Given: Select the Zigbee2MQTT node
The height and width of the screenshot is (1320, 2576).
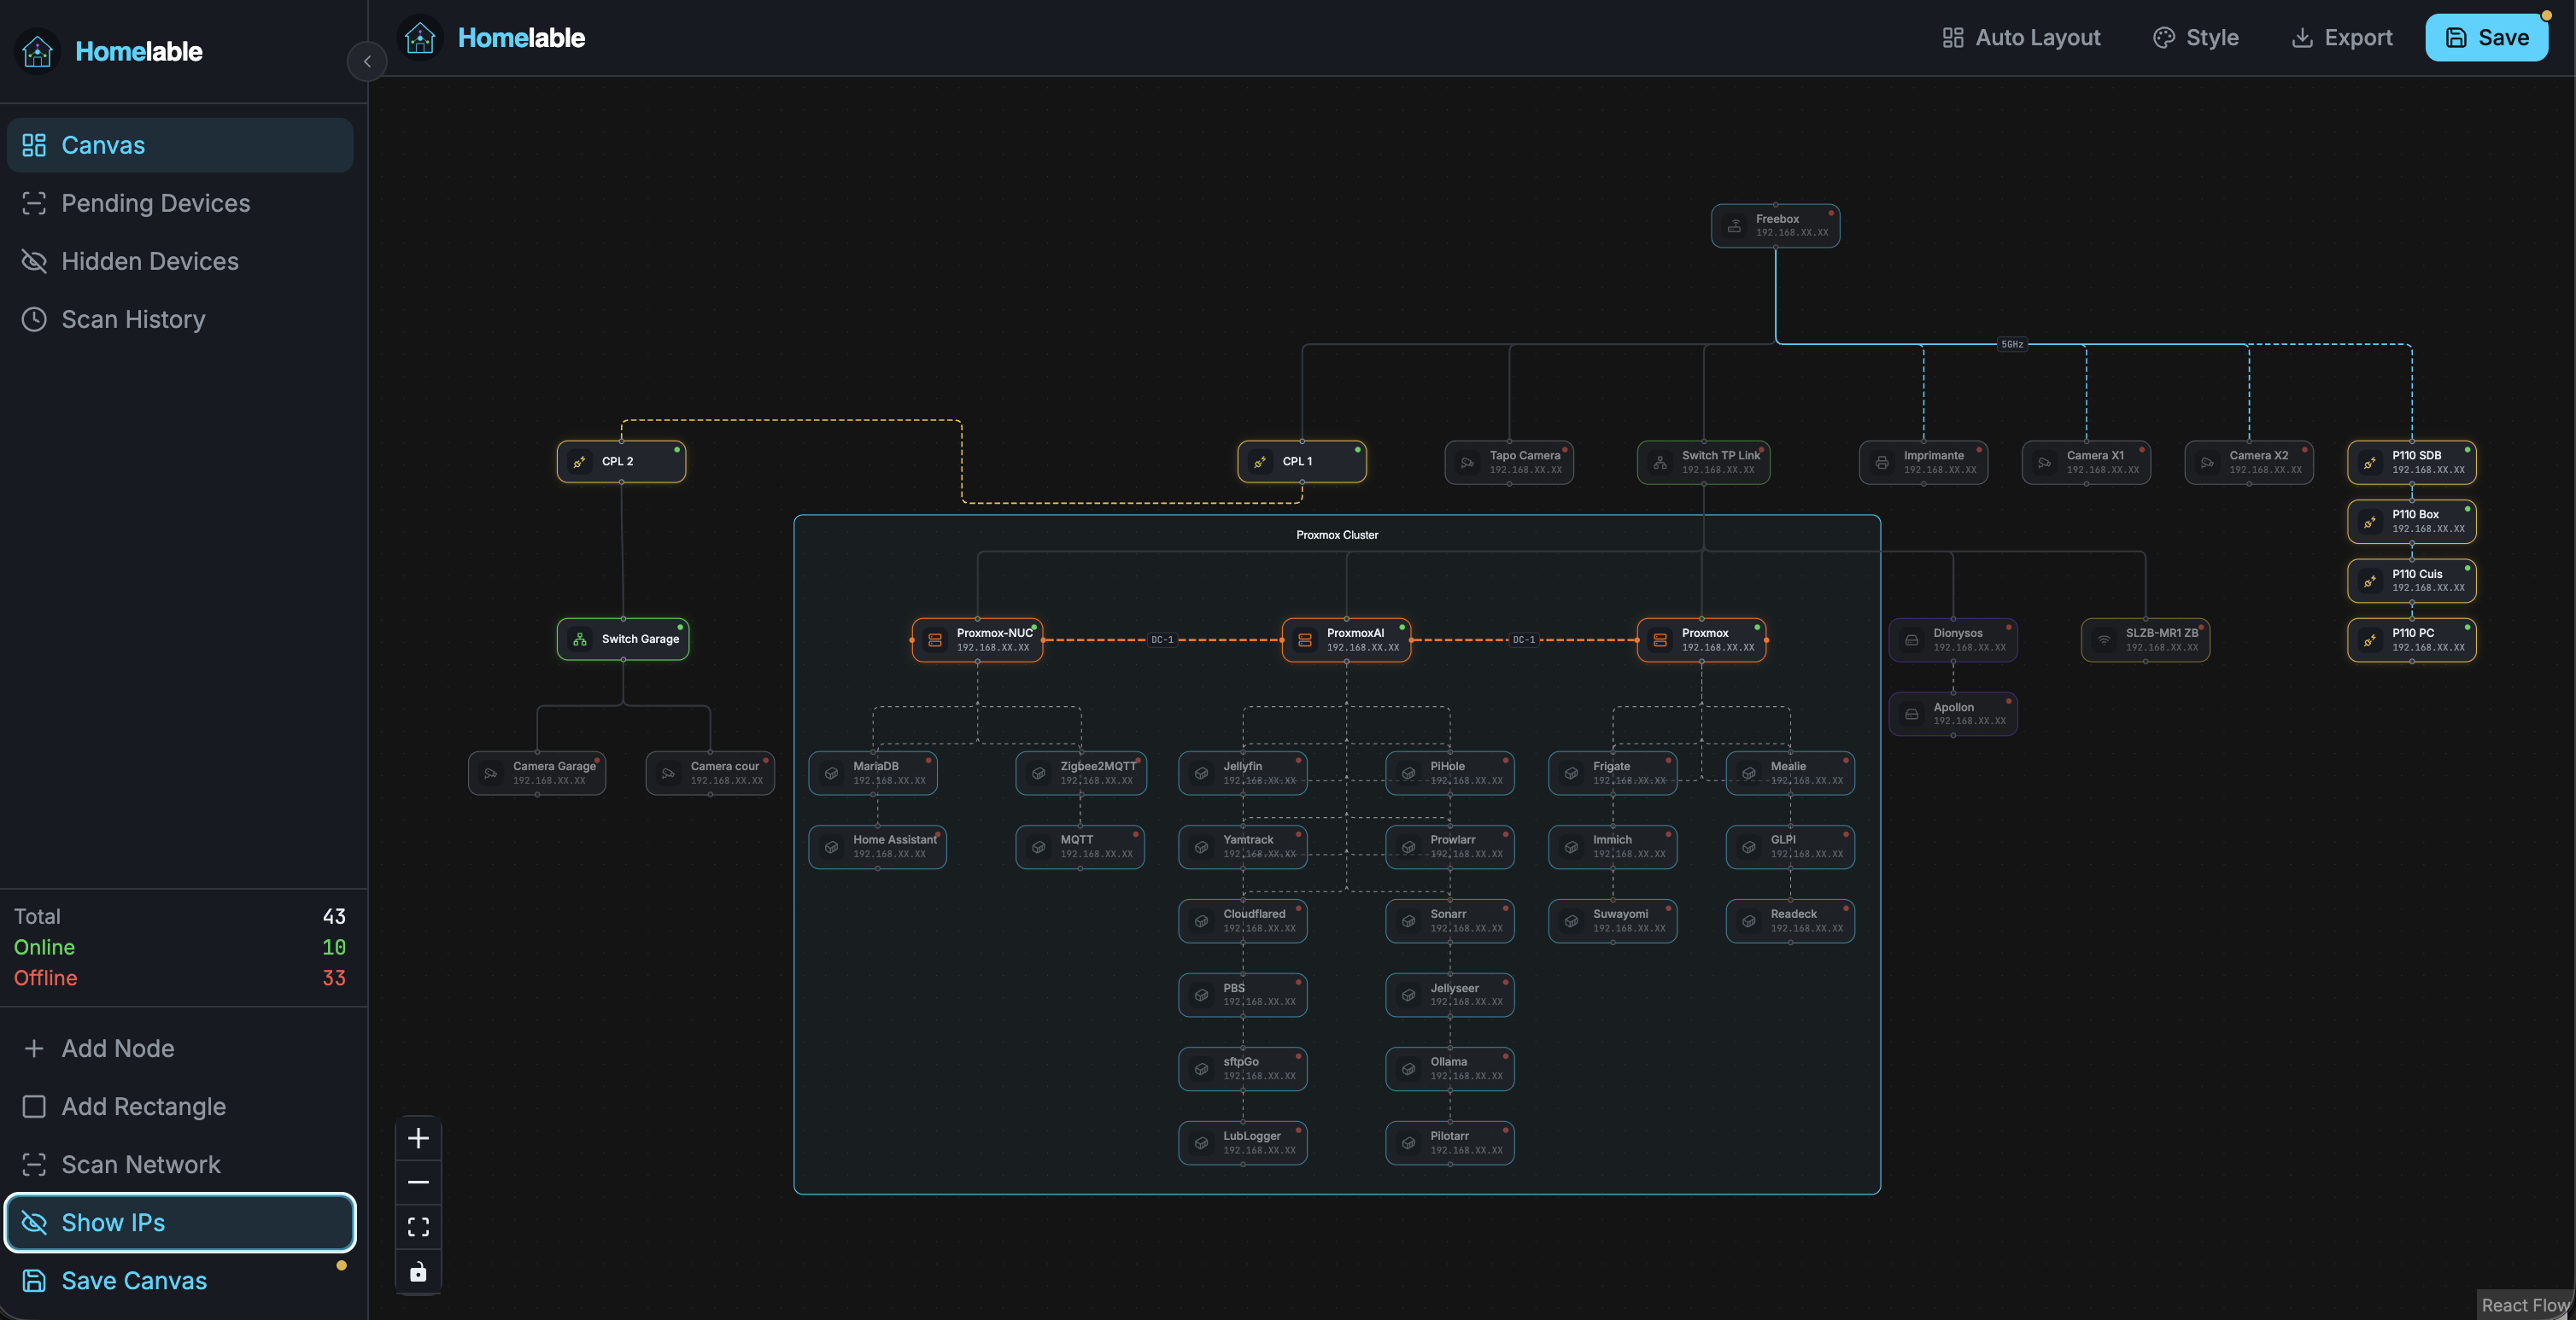Looking at the screenshot, I should [1081, 773].
